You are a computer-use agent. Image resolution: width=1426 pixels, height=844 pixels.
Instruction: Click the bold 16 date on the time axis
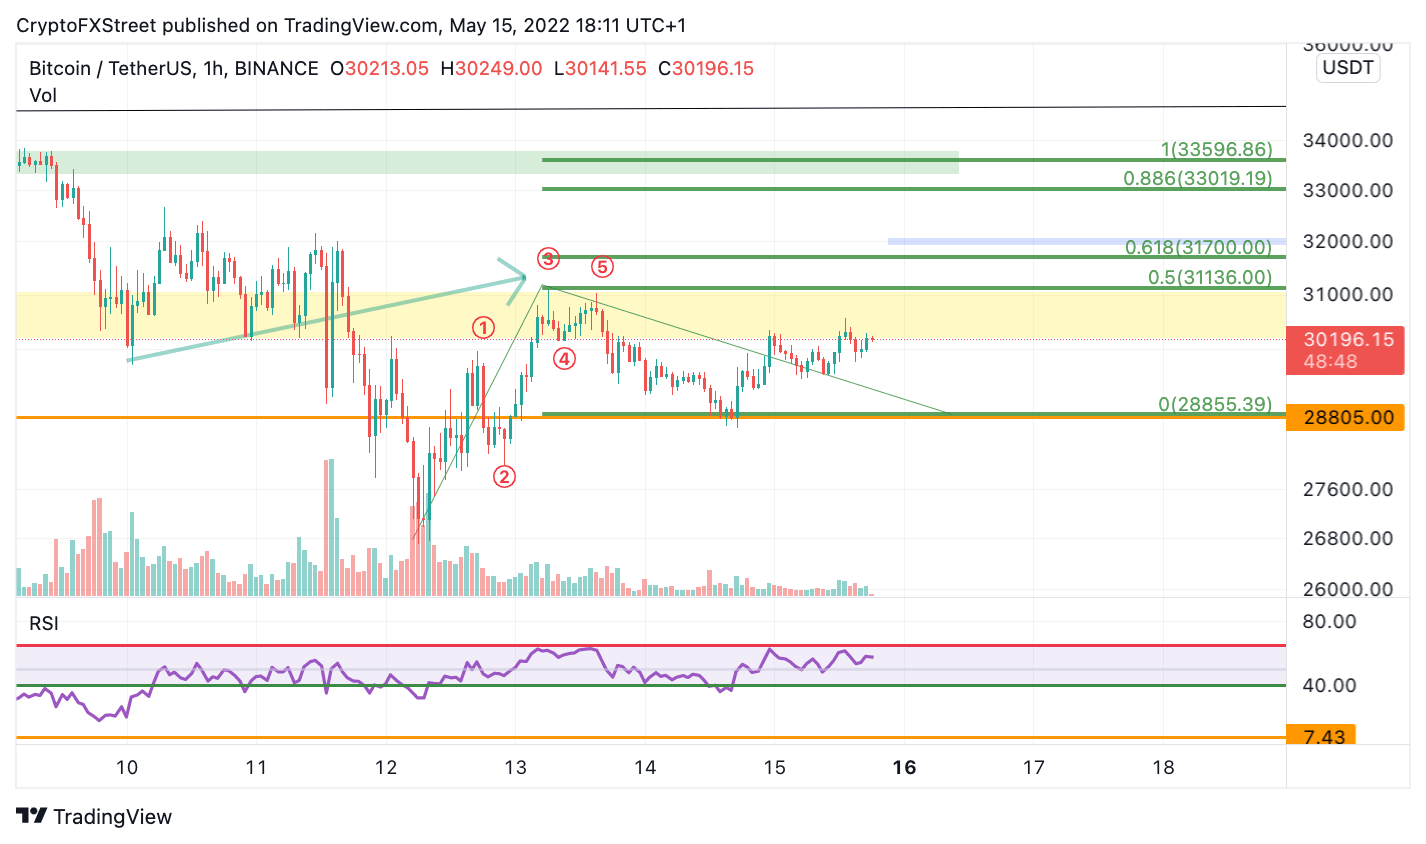(905, 769)
